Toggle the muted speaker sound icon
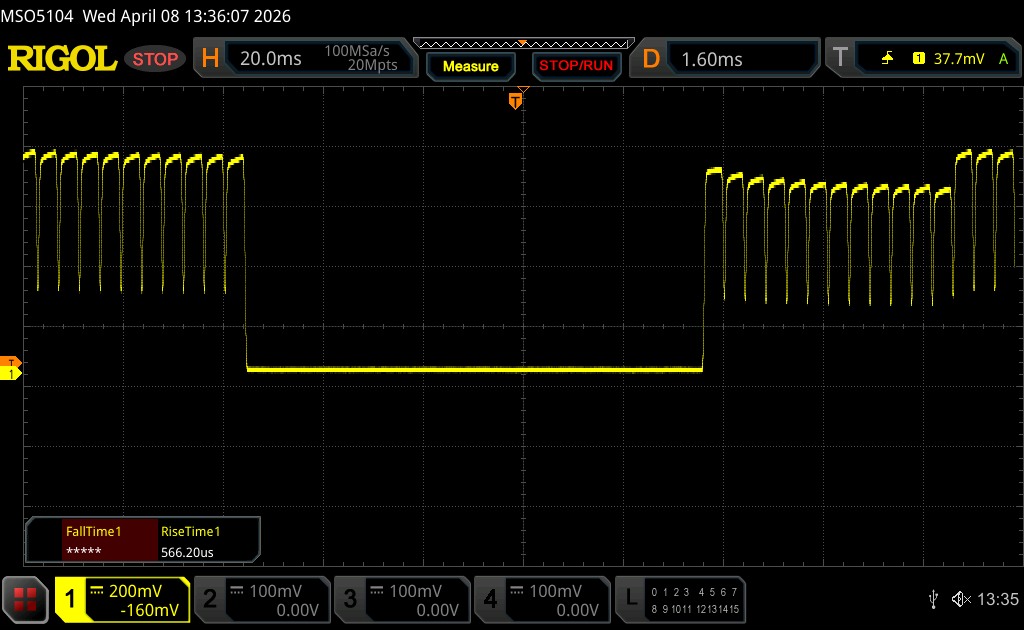This screenshot has height=630, width=1024. click(961, 599)
